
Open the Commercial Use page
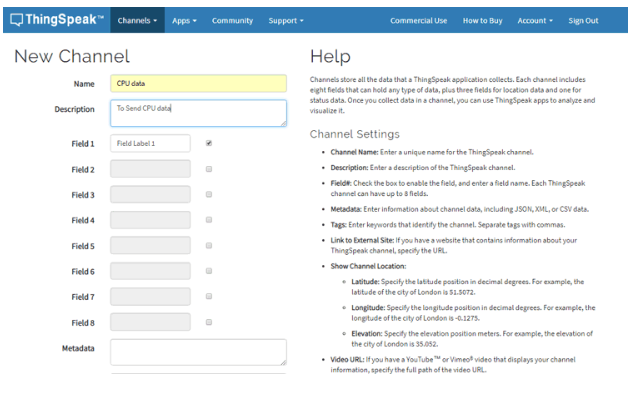pos(419,20)
